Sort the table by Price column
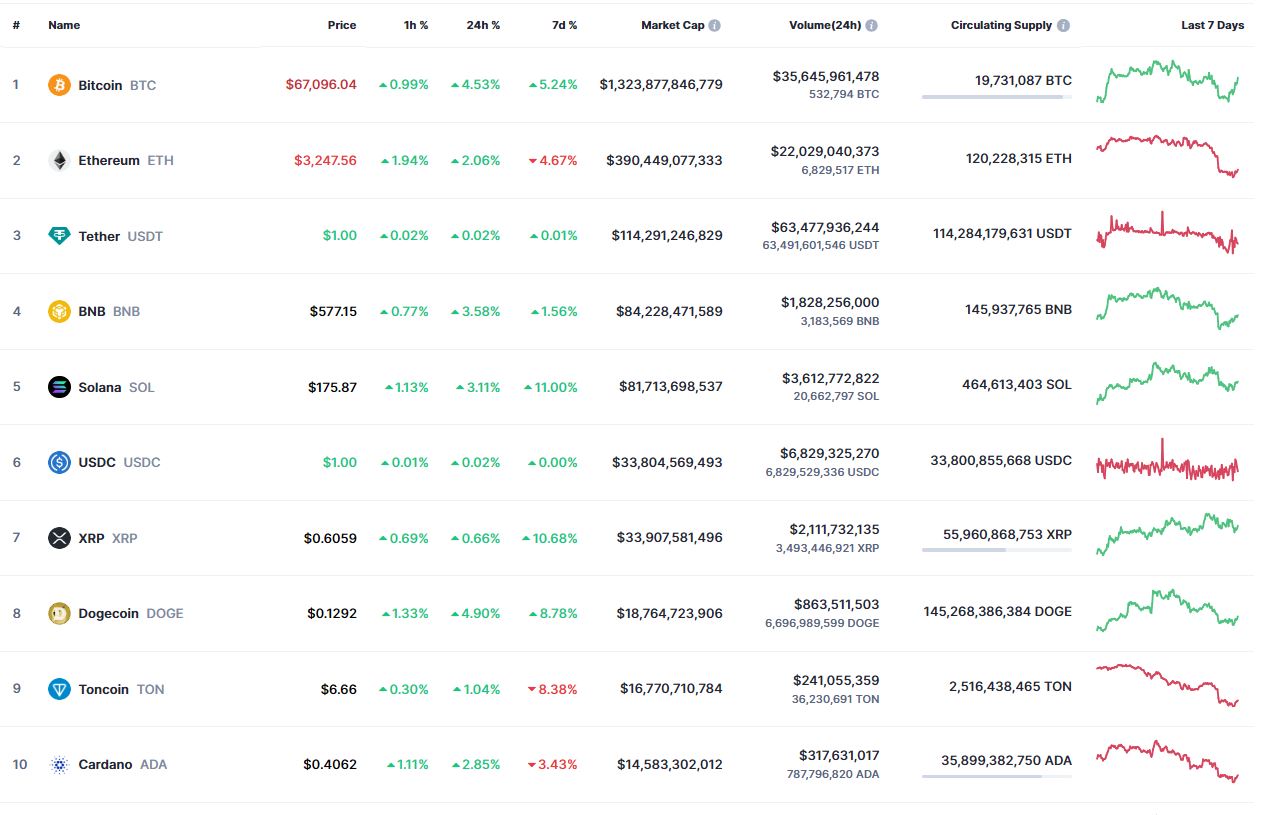Image resolution: width=1267 pixels, height=815 pixels. pos(341,25)
